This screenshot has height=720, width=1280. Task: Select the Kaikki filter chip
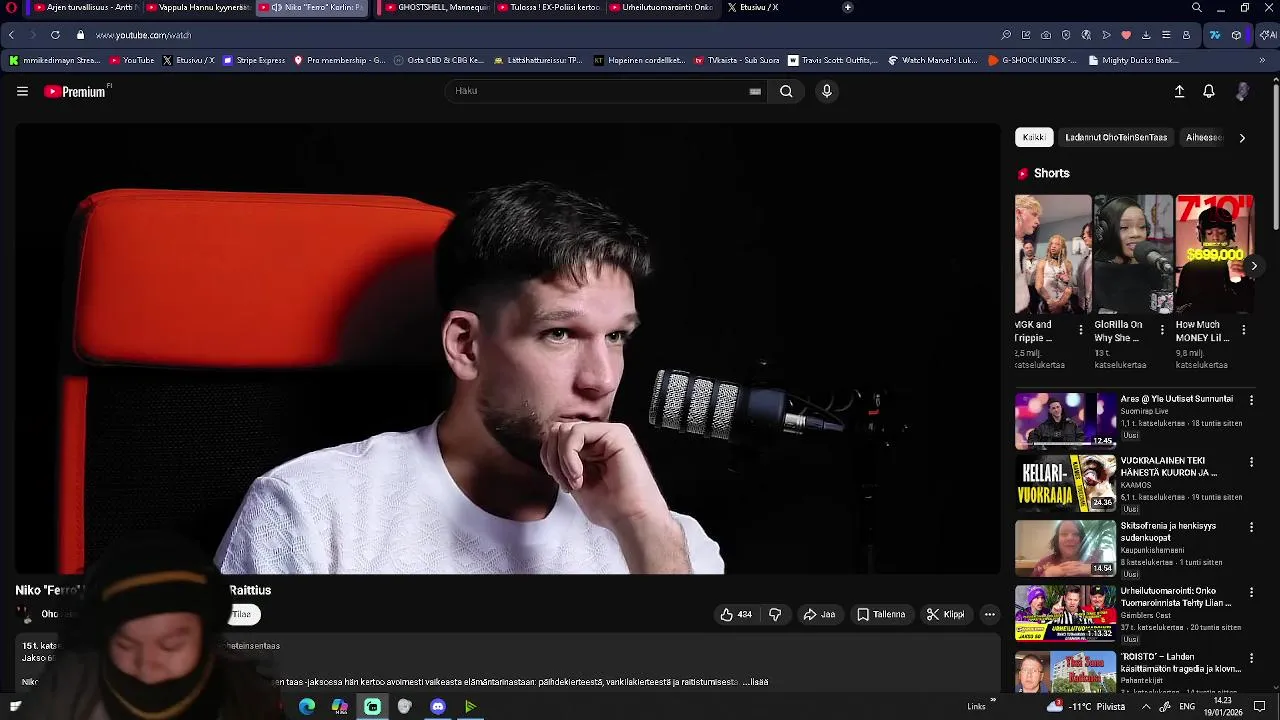tap(1034, 137)
